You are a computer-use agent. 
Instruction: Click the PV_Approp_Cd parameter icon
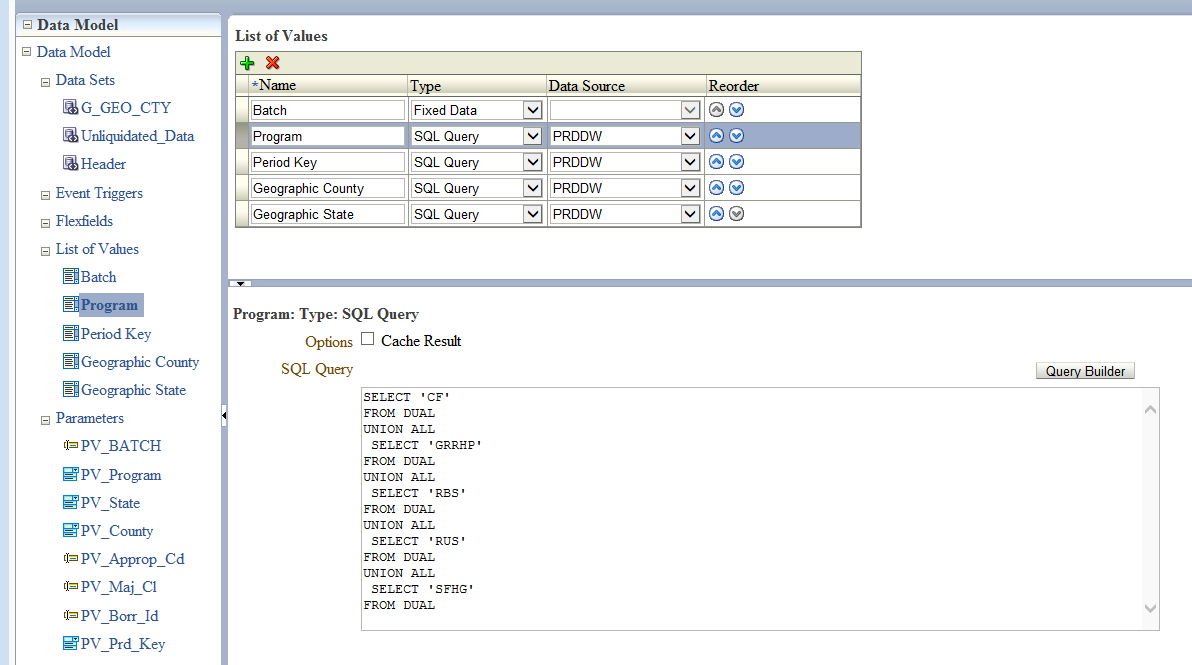tap(71, 559)
